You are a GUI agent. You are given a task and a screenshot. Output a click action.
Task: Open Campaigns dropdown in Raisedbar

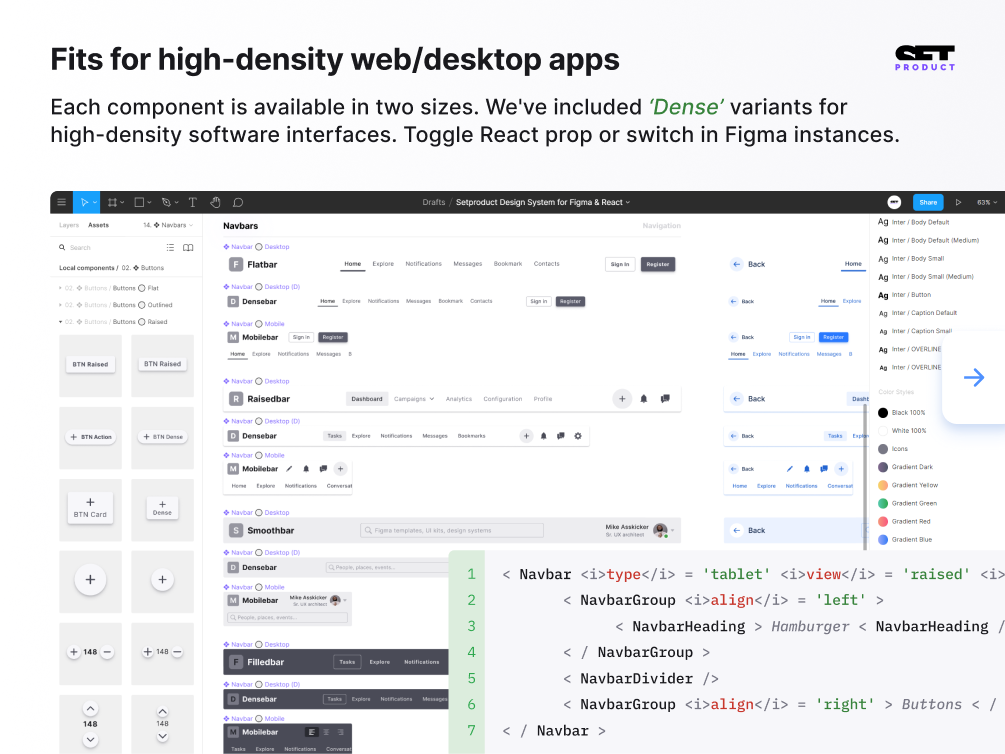[x=414, y=399]
